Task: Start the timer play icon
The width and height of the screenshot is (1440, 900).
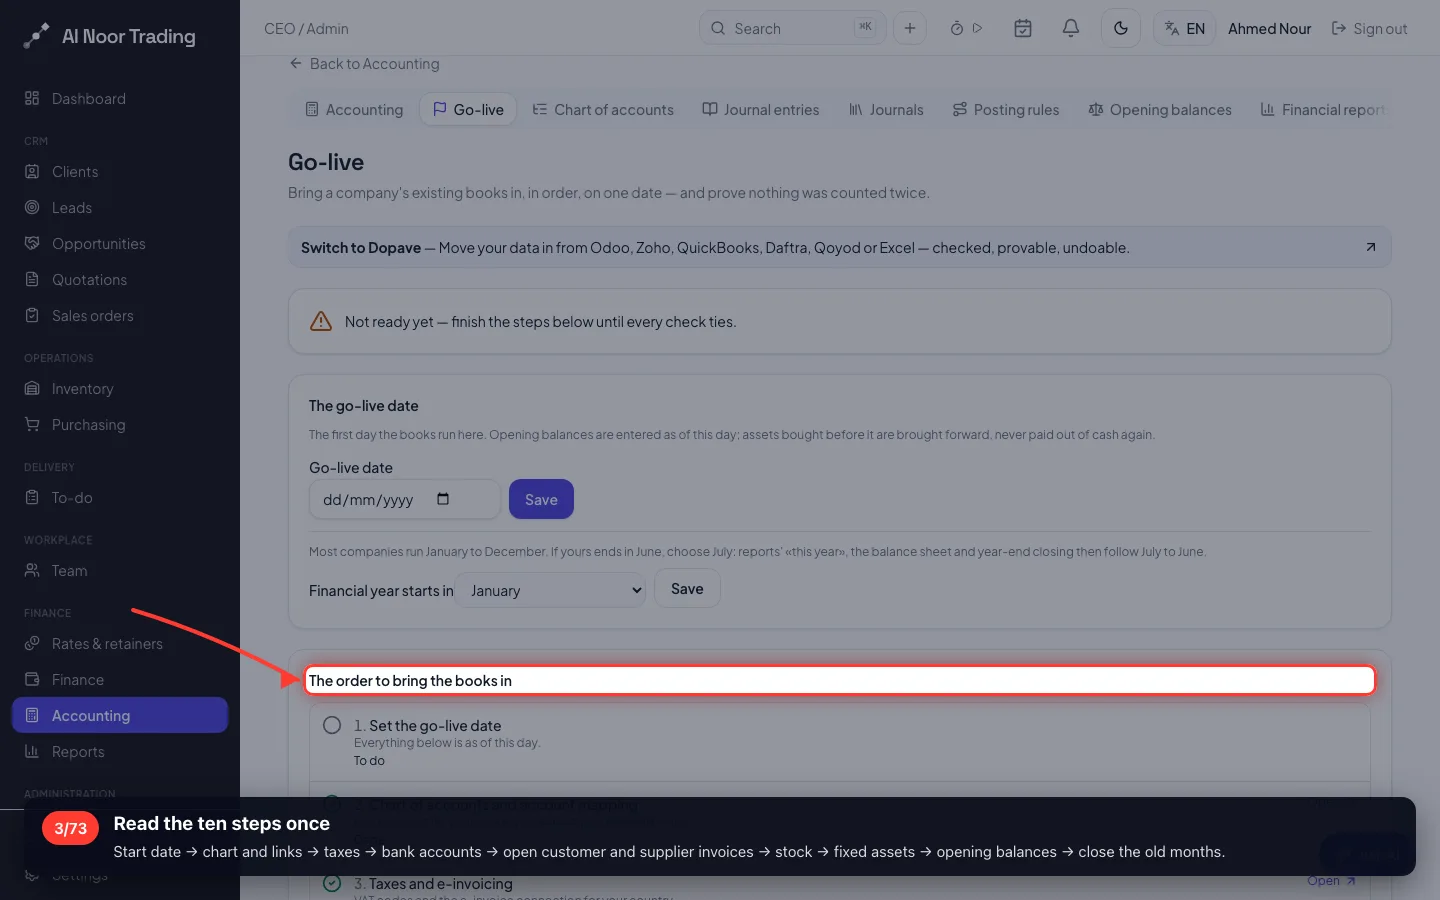Action: pos(977,28)
